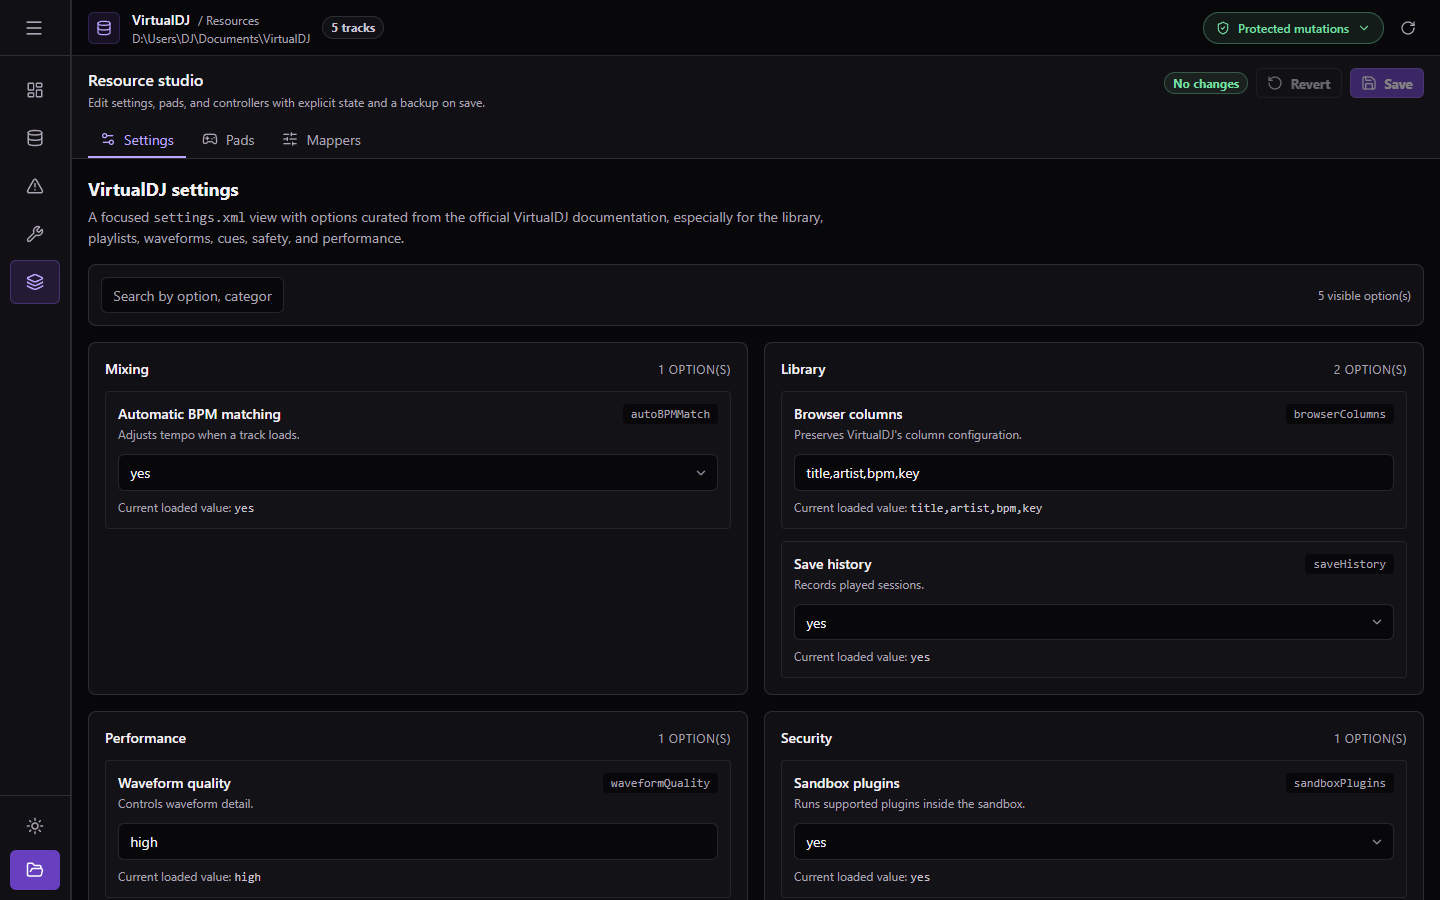The height and width of the screenshot is (900, 1440).
Task: Expand the Automatic BPM matching dropdown
Action: tap(418, 473)
